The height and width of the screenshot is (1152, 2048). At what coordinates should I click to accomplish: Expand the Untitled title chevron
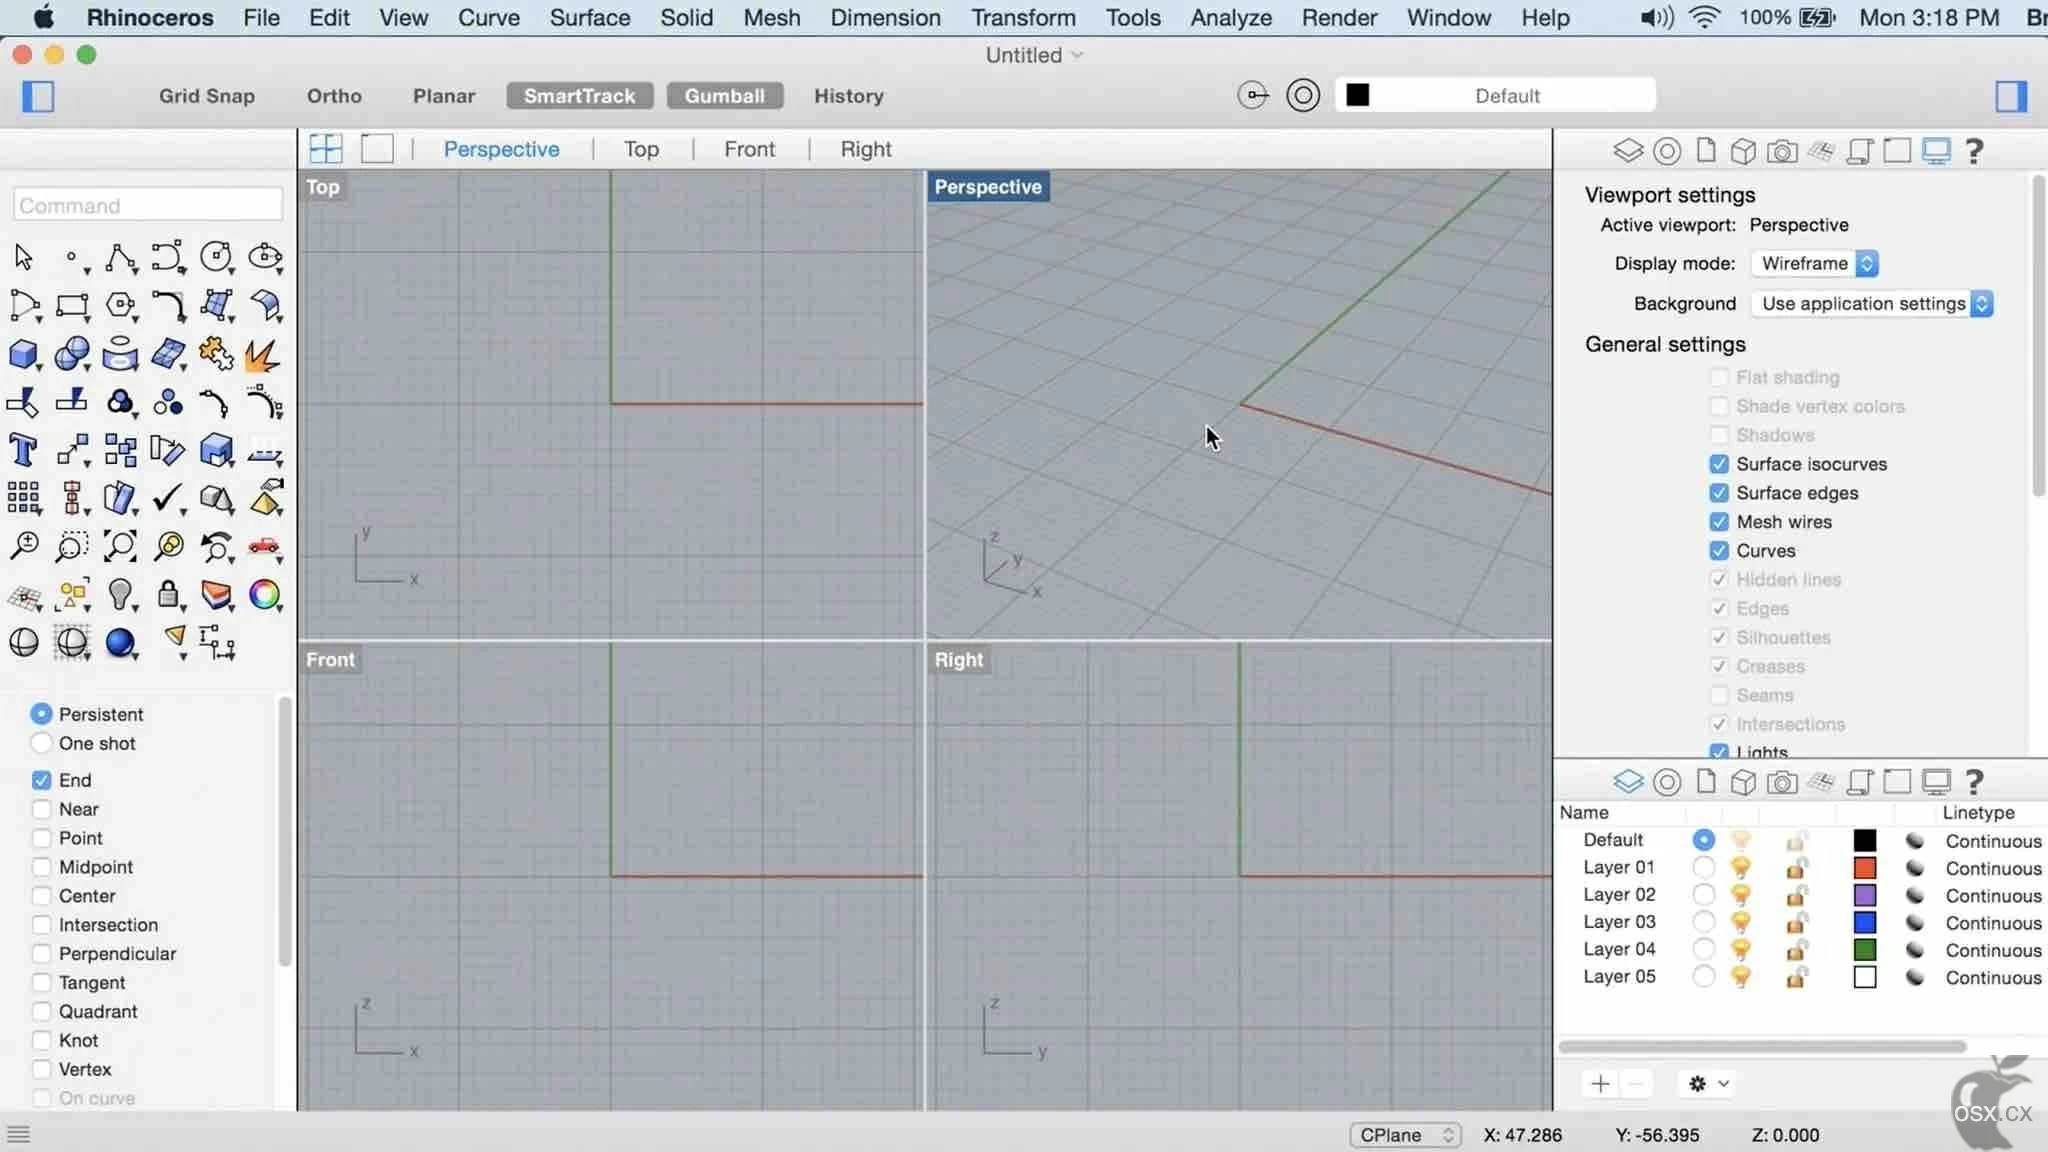coord(1077,55)
